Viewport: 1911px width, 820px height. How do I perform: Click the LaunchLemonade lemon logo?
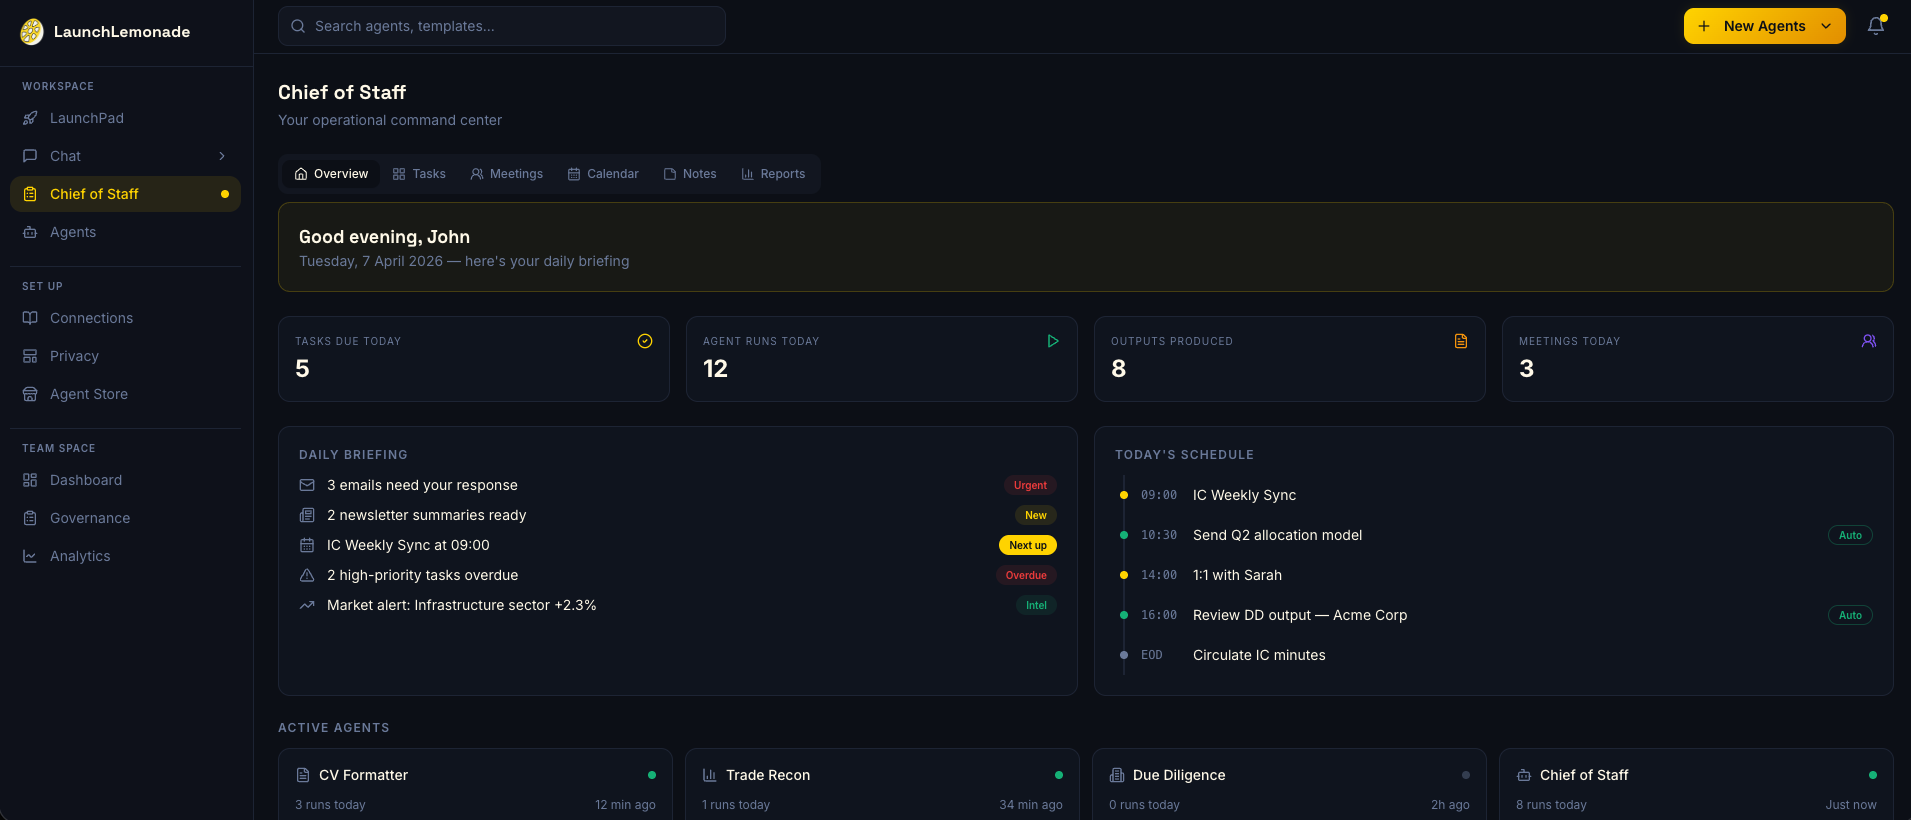click(x=32, y=32)
